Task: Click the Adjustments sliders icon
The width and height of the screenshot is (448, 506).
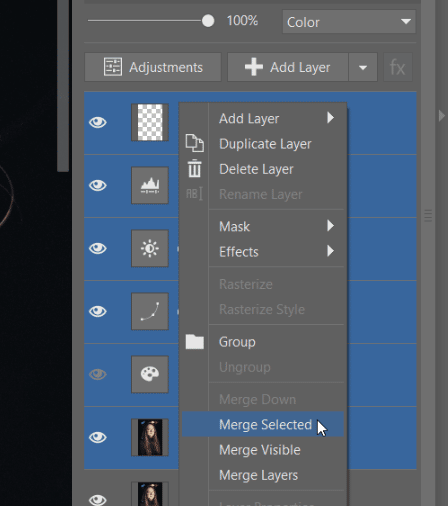Action: [x=113, y=67]
